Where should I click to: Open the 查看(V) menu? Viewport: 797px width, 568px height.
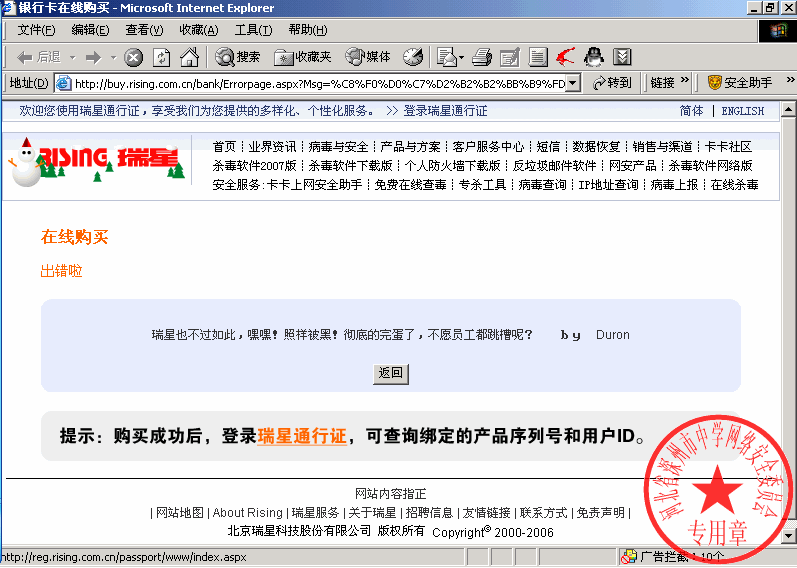144,30
